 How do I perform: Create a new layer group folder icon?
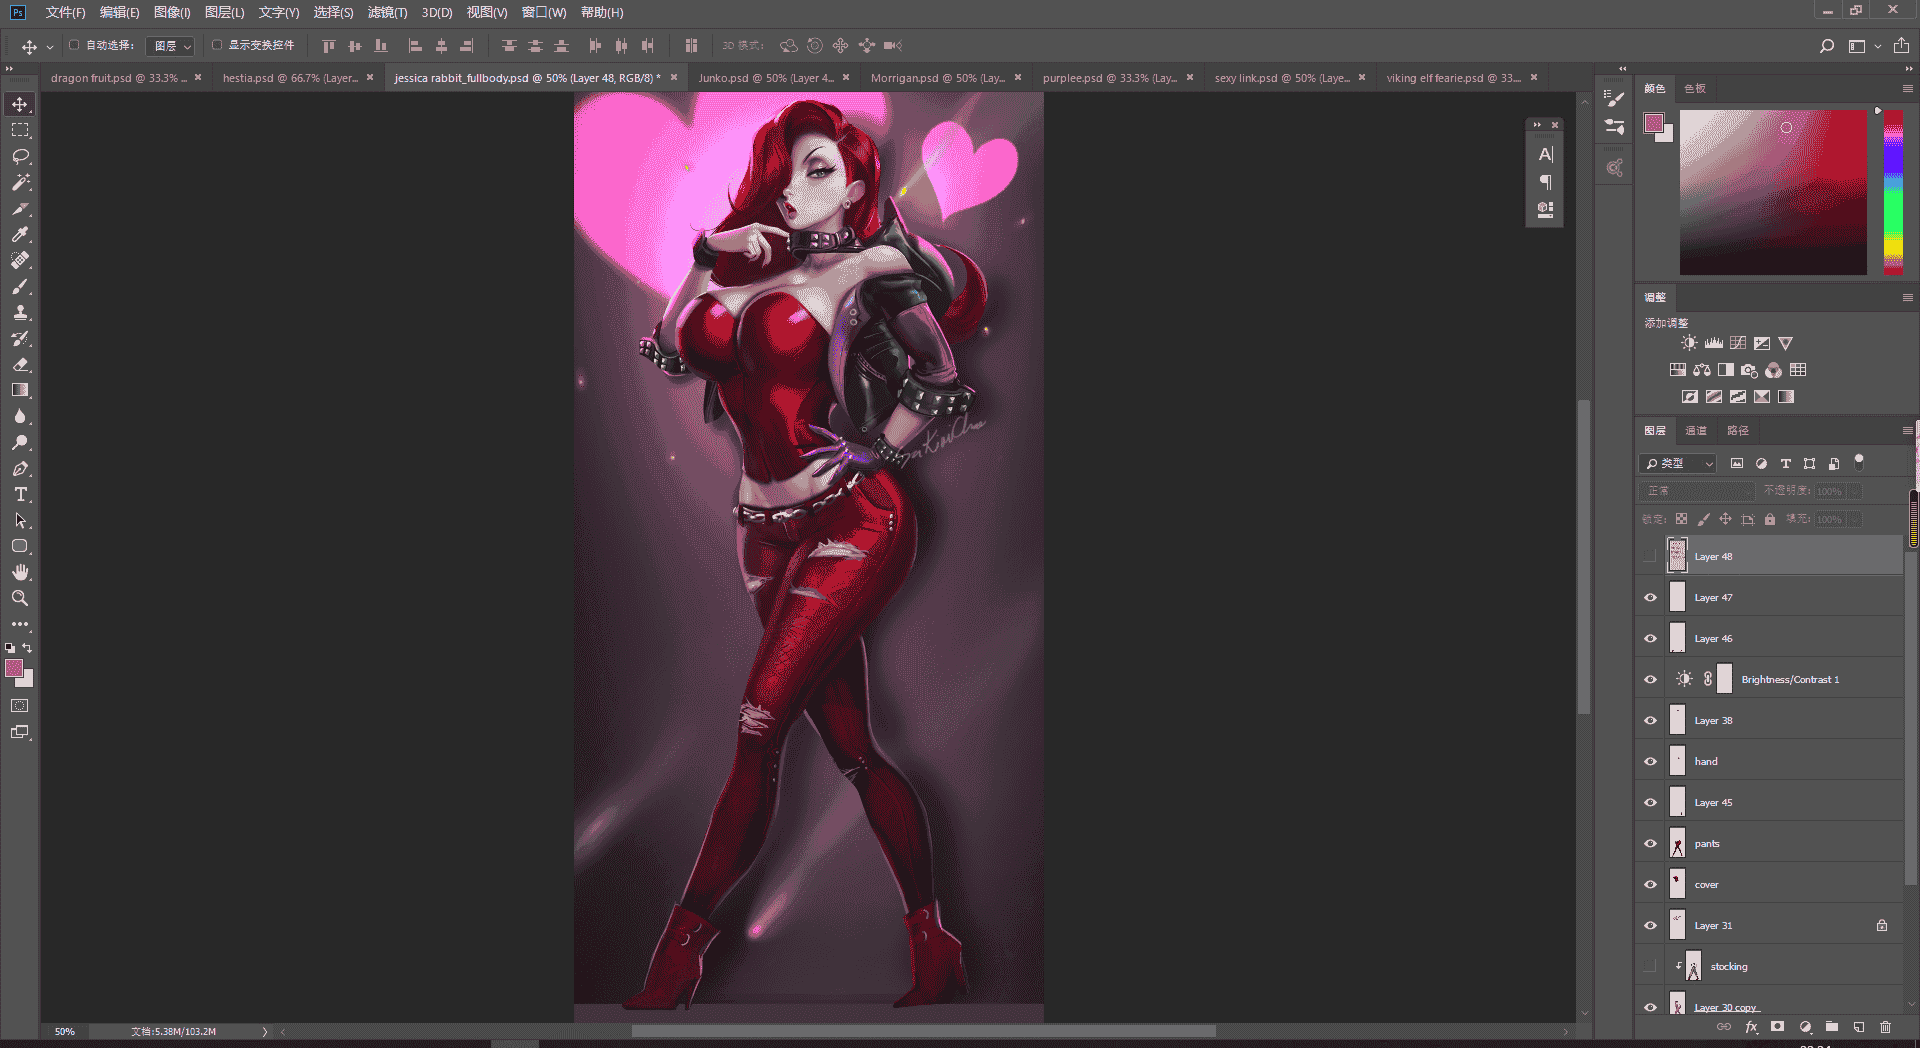(x=1832, y=1027)
